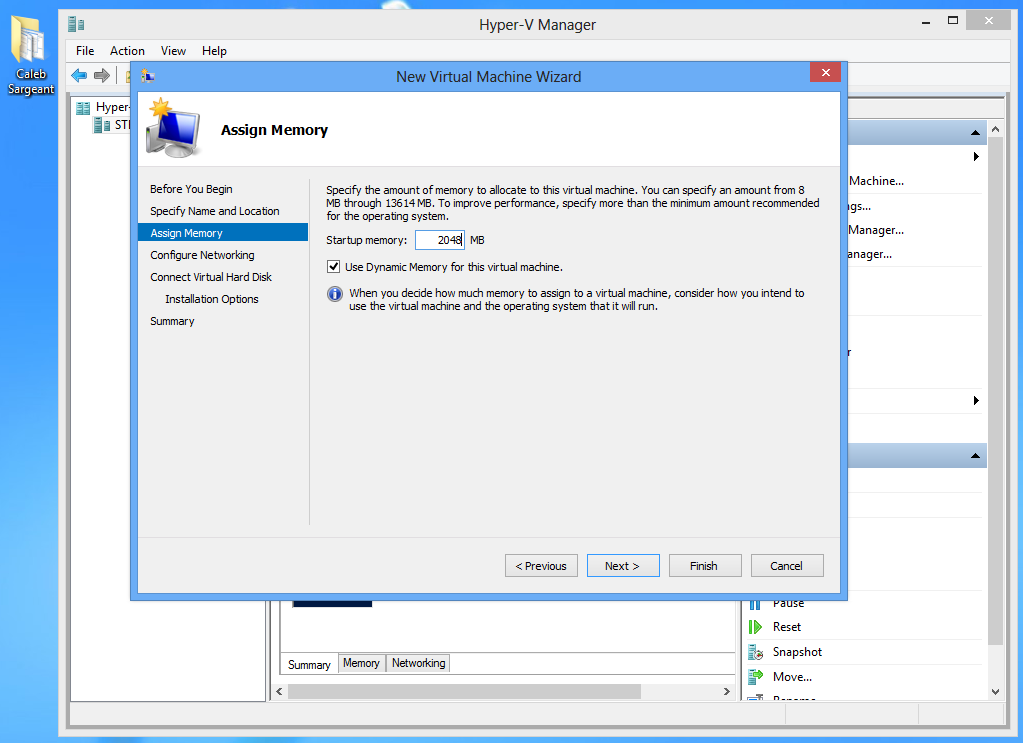
Task: Open the Action menu
Action: [127, 51]
